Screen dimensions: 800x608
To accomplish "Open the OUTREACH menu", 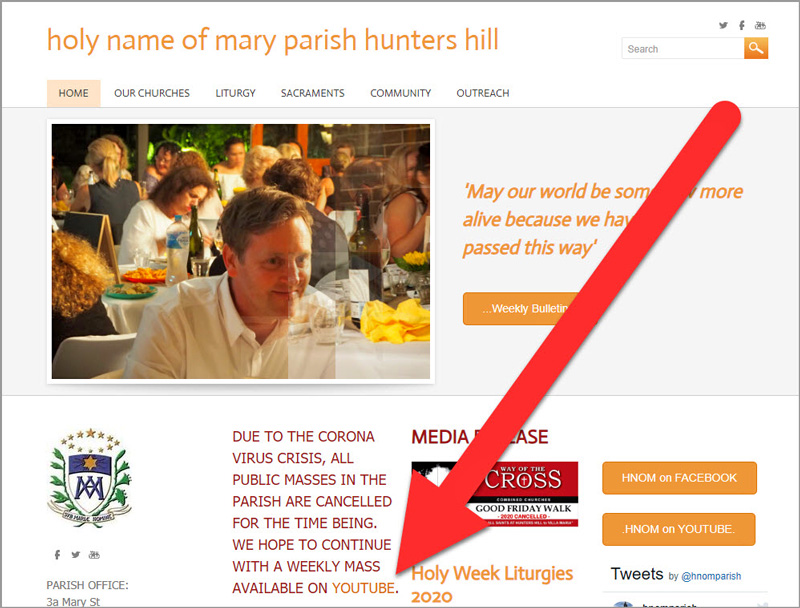I will (x=483, y=93).
